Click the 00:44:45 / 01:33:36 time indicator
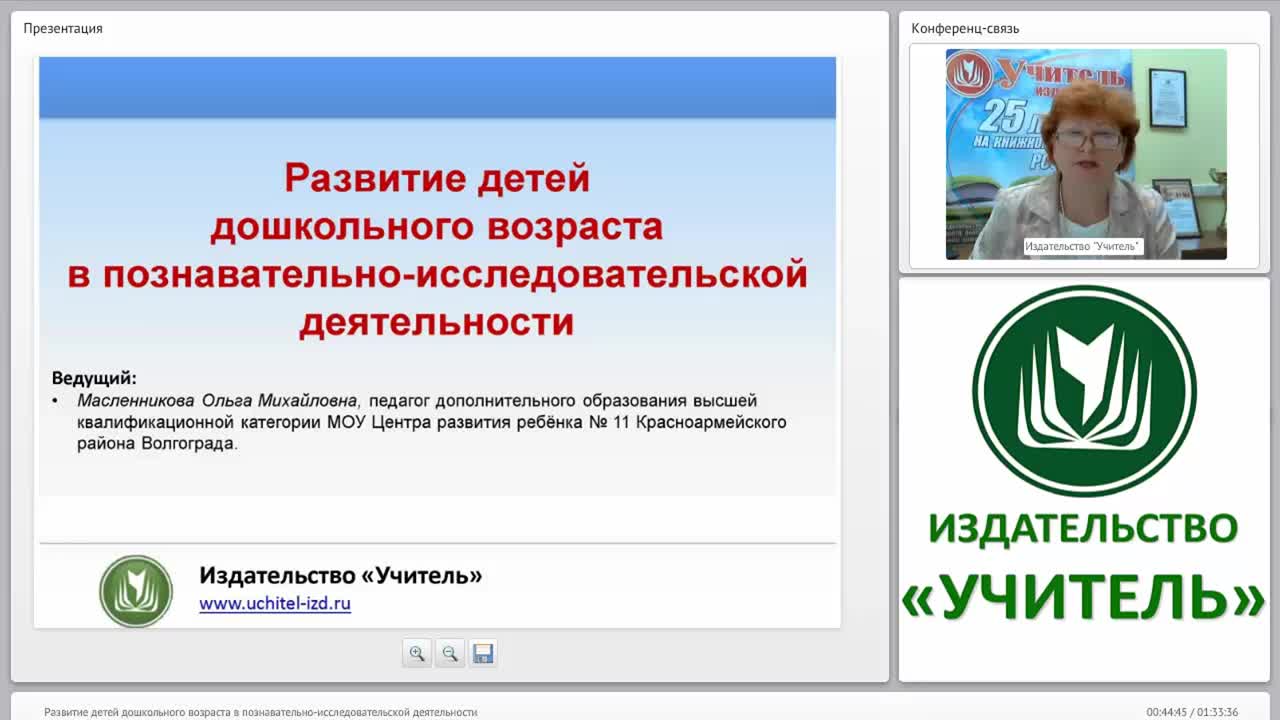1280x720 pixels. (x=1192, y=712)
